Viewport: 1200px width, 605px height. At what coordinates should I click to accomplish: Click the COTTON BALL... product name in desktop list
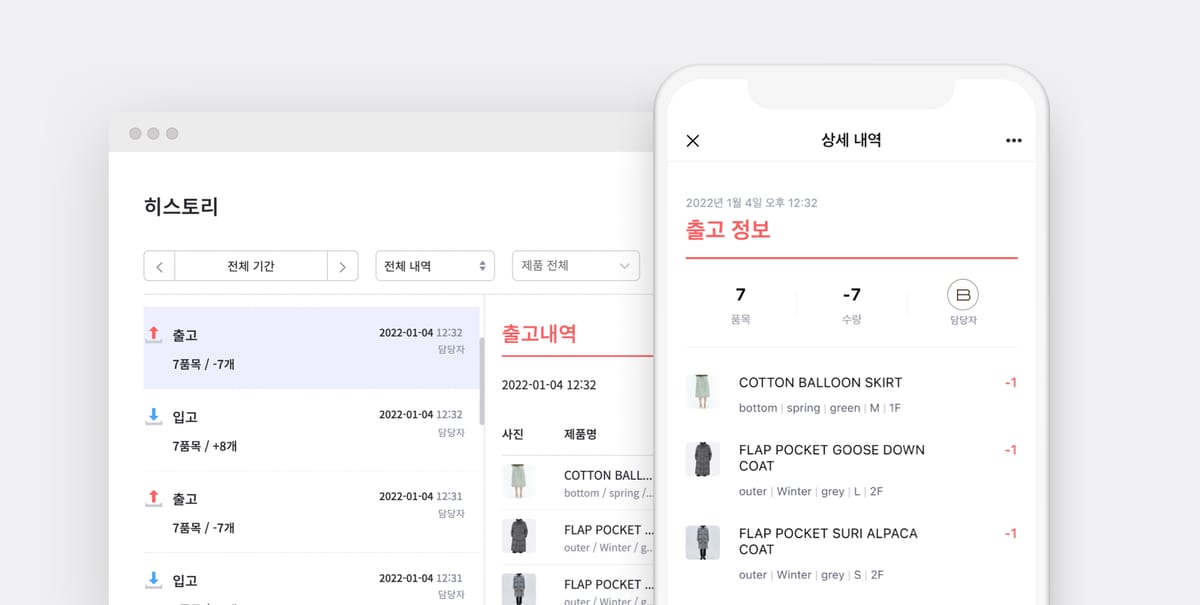(x=608, y=474)
